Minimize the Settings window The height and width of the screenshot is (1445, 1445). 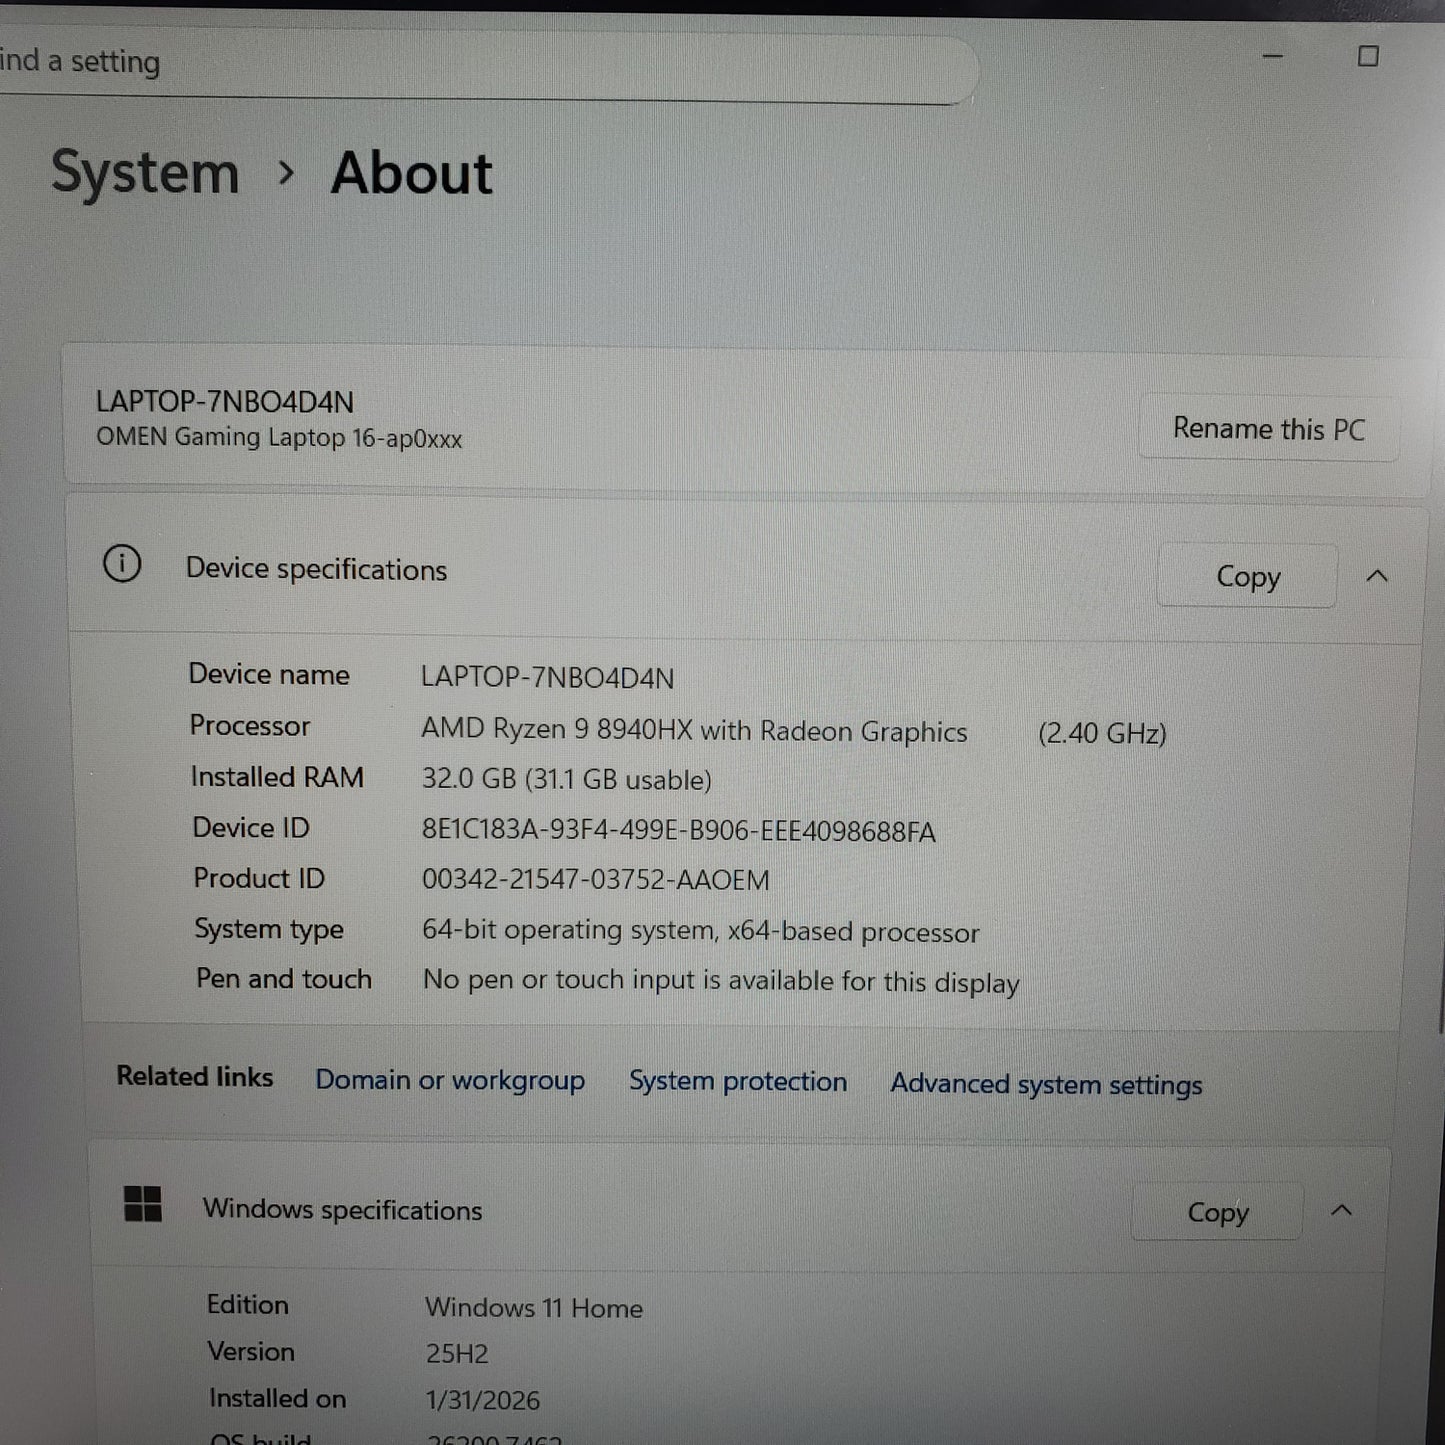1273,56
